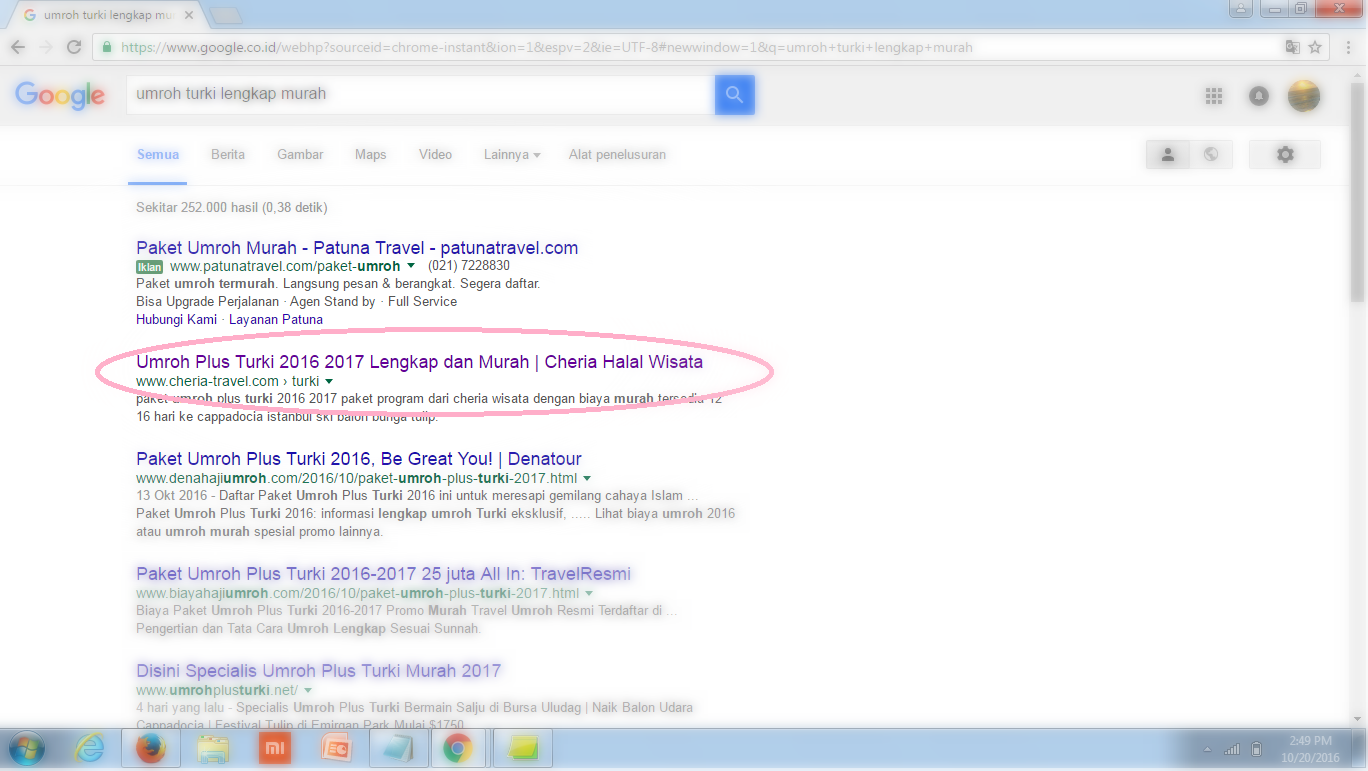Open the sticky notes taskbar icon
This screenshot has height=771, width=1368.
[522, 748]
